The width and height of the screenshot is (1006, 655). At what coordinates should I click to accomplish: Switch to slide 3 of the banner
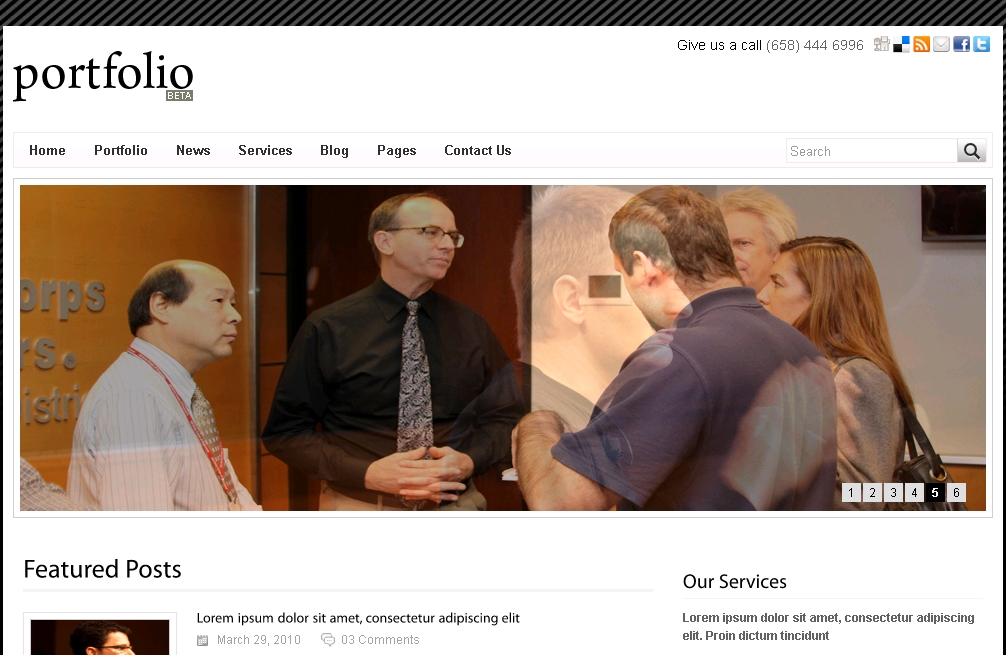click(x=893, y=493)
